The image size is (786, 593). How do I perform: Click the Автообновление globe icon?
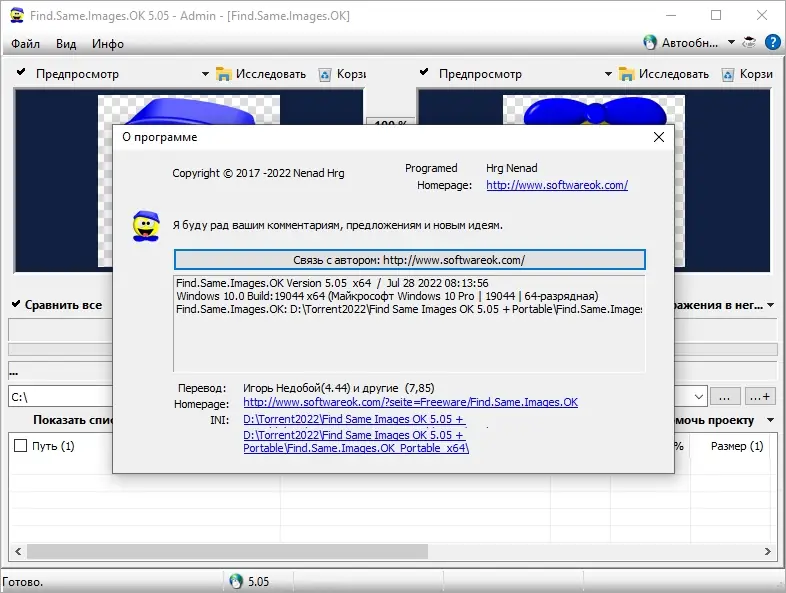point(650,43)
